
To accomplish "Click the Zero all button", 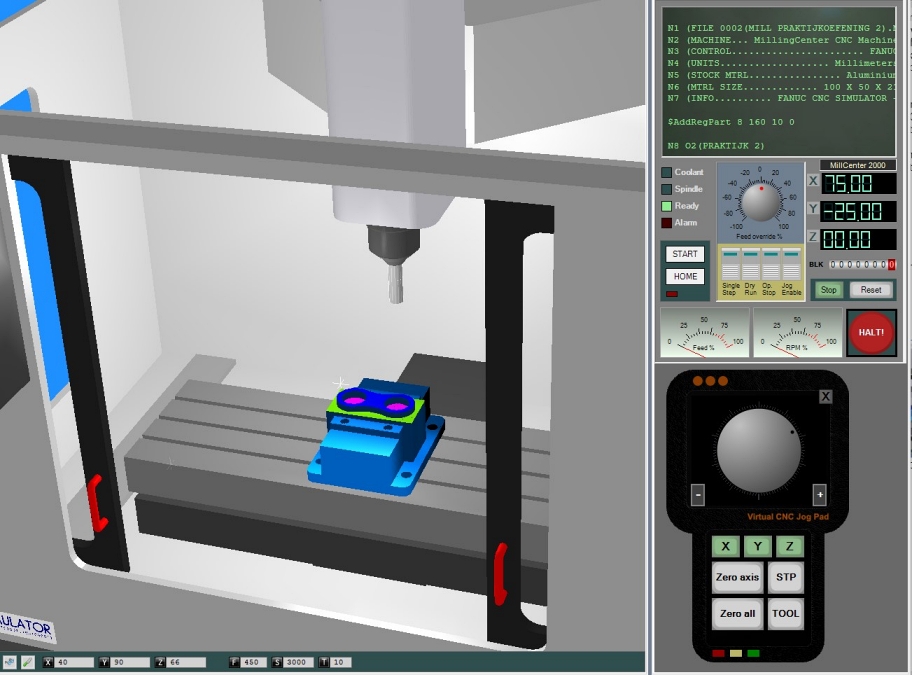I will [x=737, y=613].
